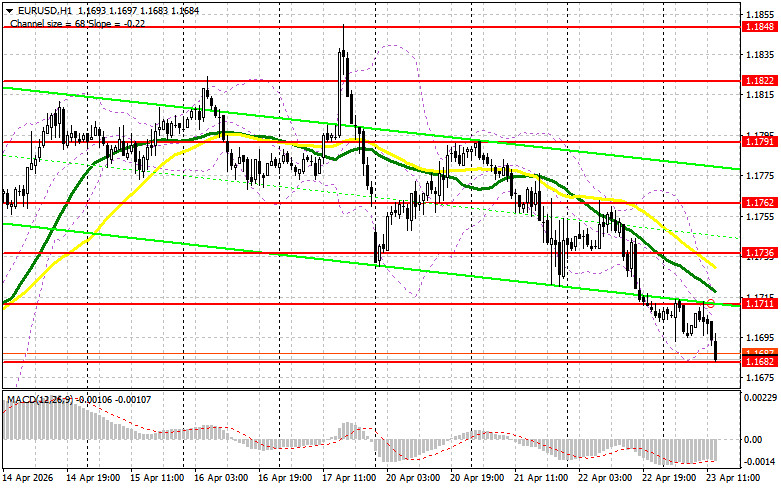Click the 1.1848 red level price tag

click(x=760, y=27)
